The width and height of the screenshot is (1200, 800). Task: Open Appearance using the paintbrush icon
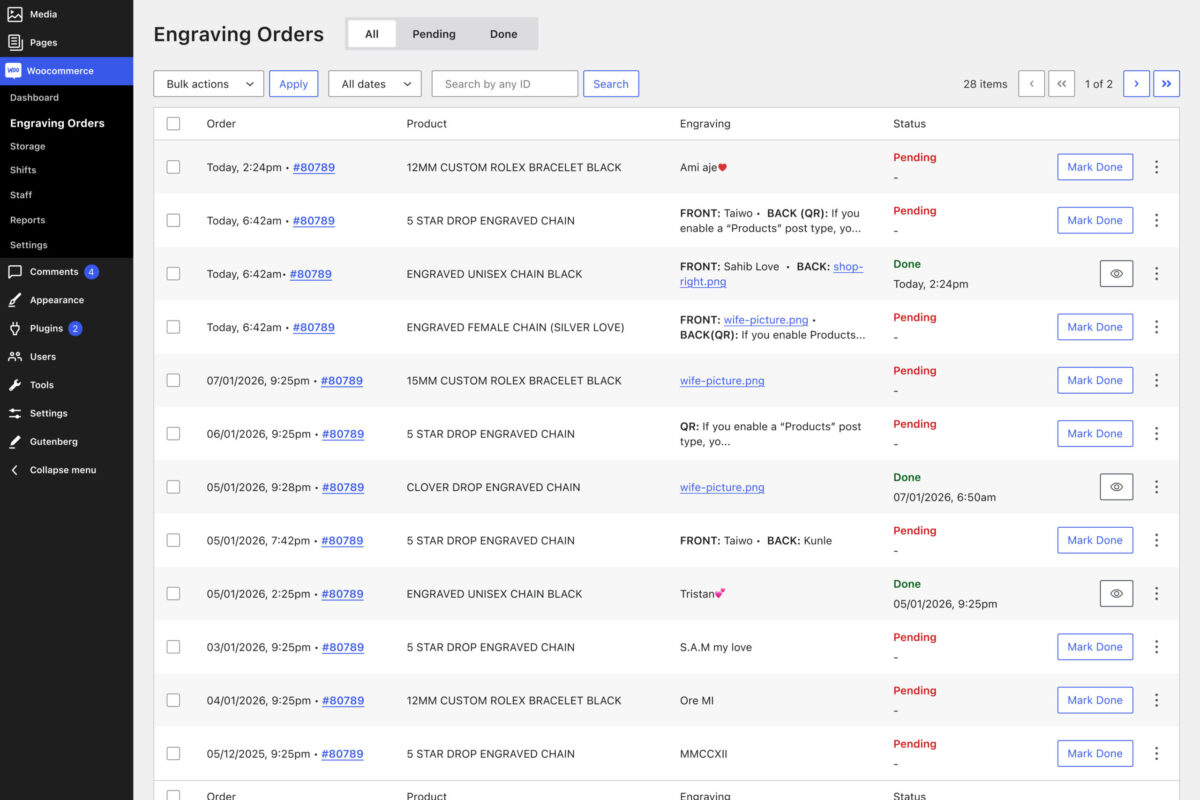[x=15, y=300]
